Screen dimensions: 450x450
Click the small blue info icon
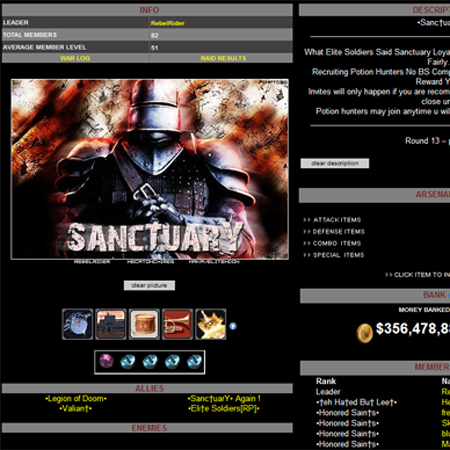coord(233,326)
